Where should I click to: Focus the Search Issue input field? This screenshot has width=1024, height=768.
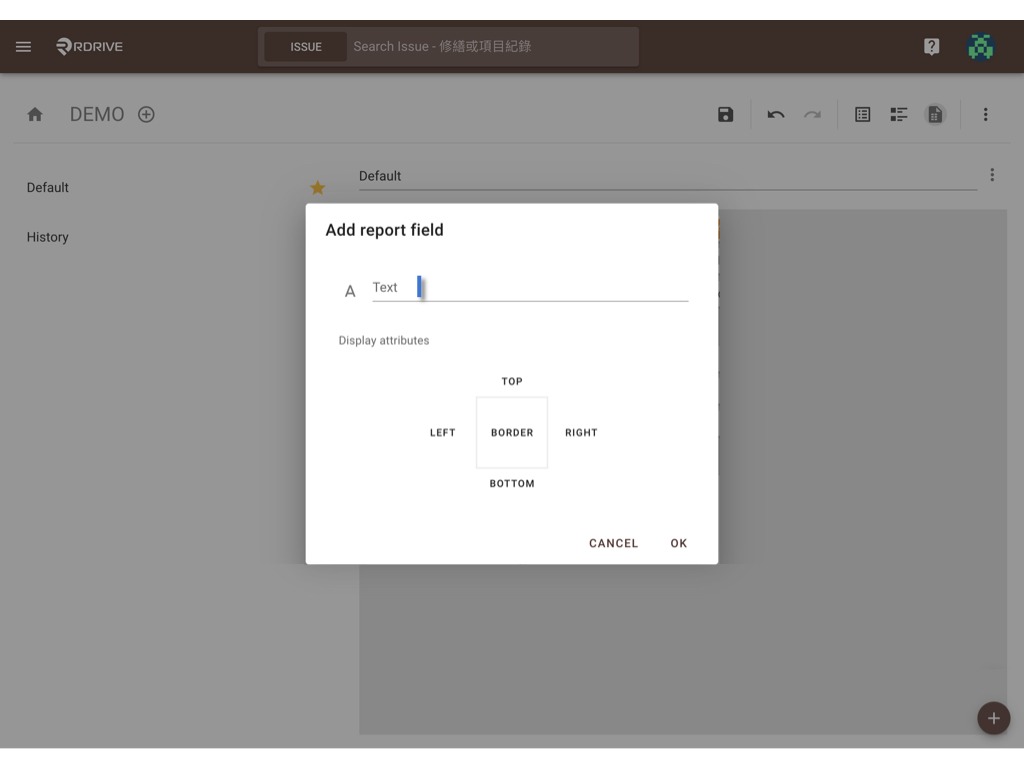pos(493,46)
